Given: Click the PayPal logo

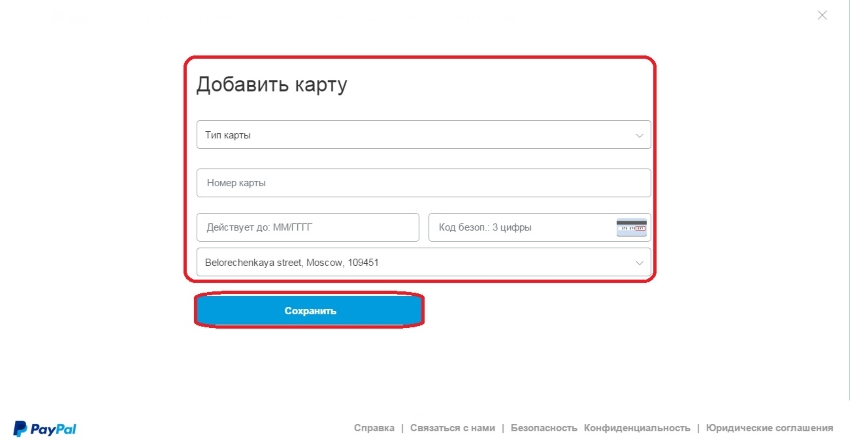Looking at the screenshot, I should (44, 429).
